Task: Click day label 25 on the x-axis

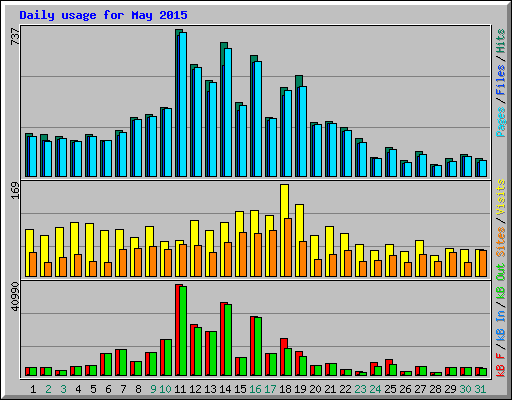Action: tap(390, 389)
